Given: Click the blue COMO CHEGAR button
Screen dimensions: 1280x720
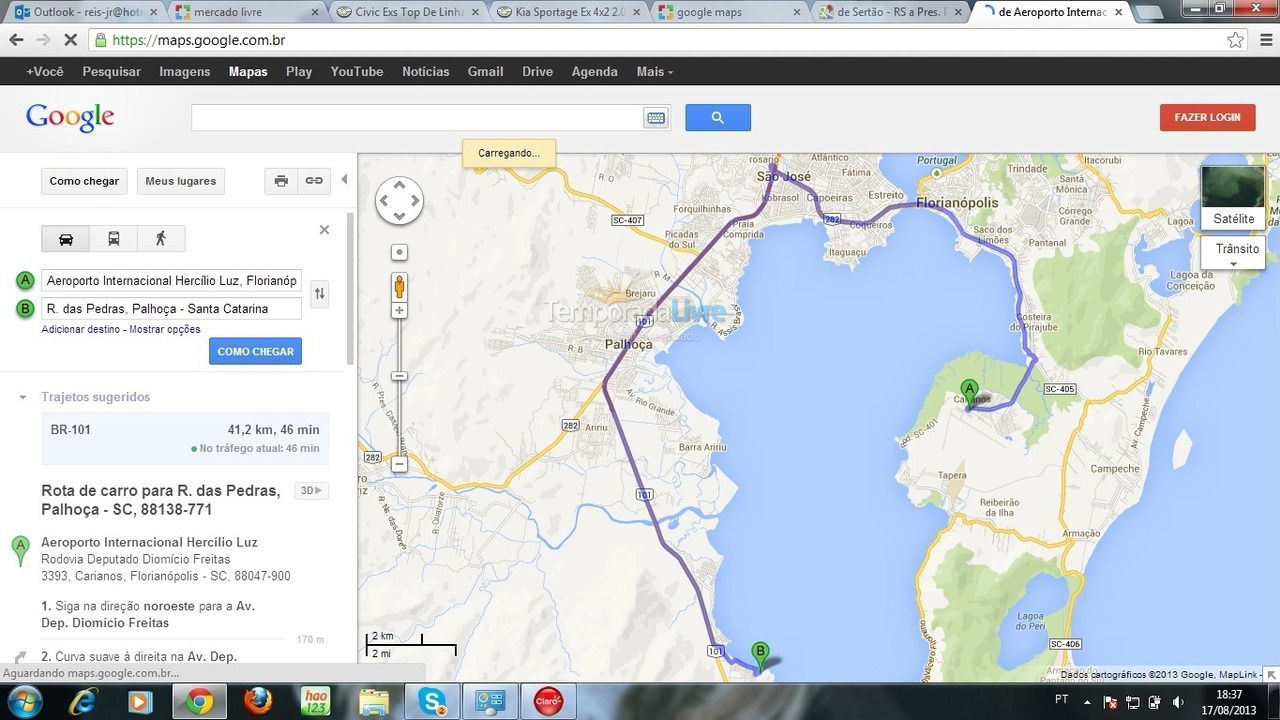Looking at the screenshot, I should (x=255, y=351).
